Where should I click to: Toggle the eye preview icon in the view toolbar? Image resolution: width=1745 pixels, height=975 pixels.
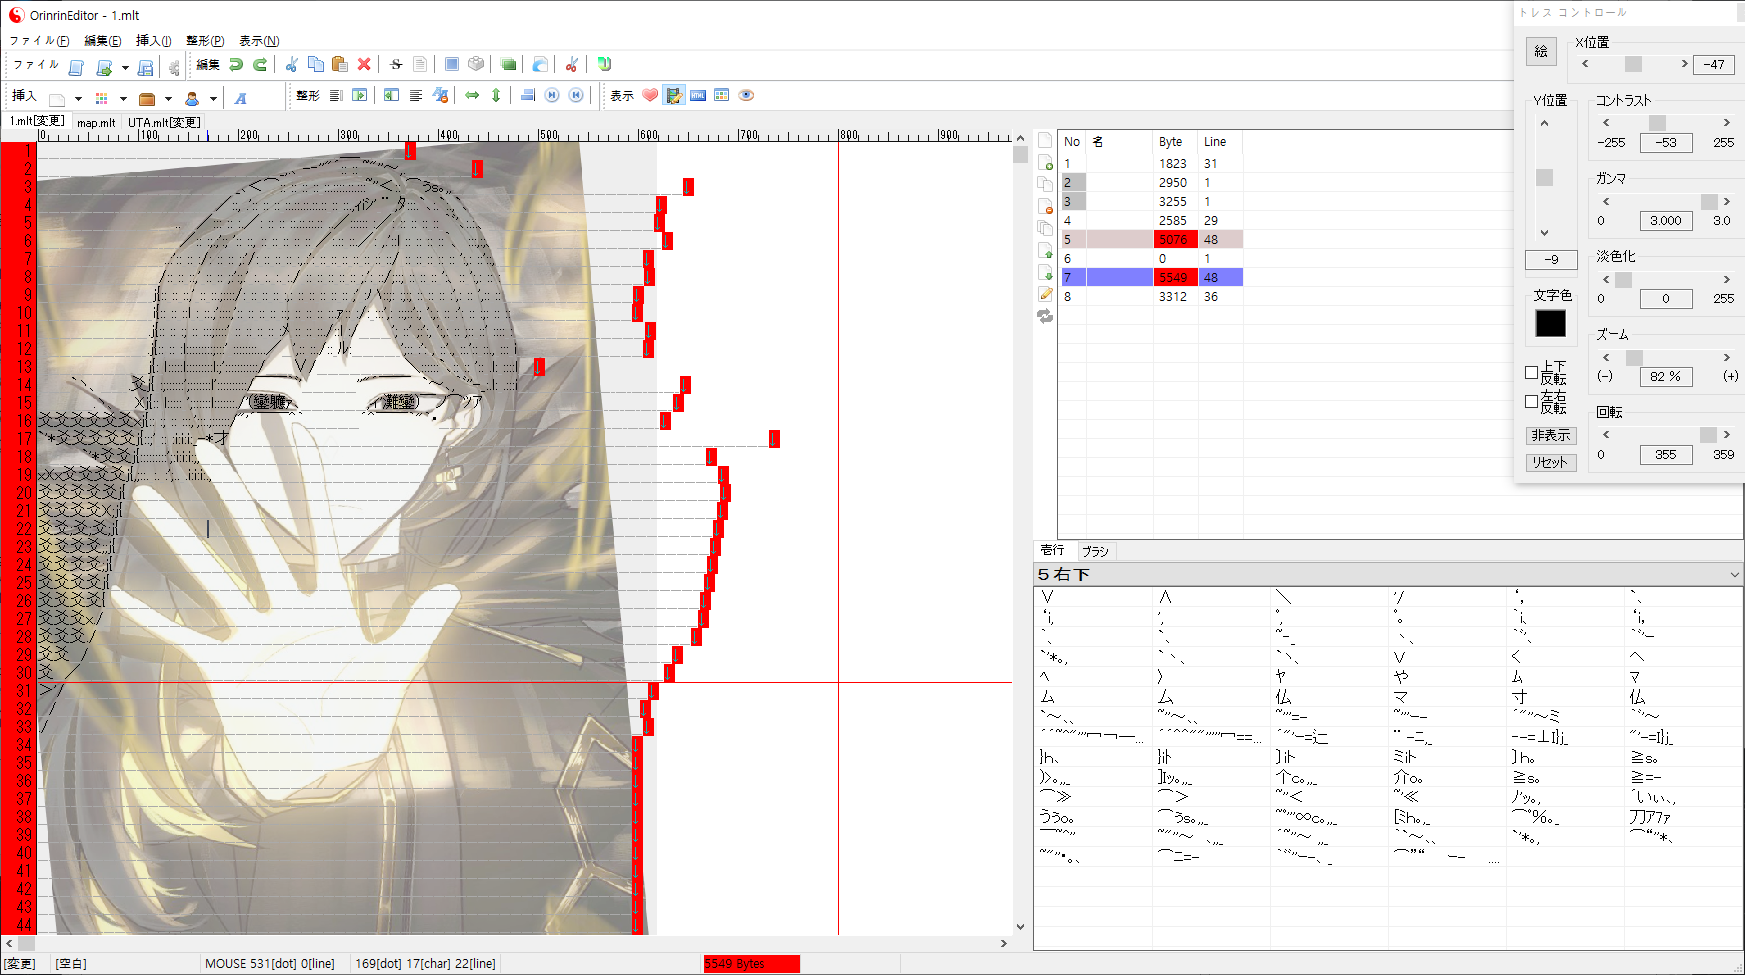pyautogui.click(x=746, y=96)
